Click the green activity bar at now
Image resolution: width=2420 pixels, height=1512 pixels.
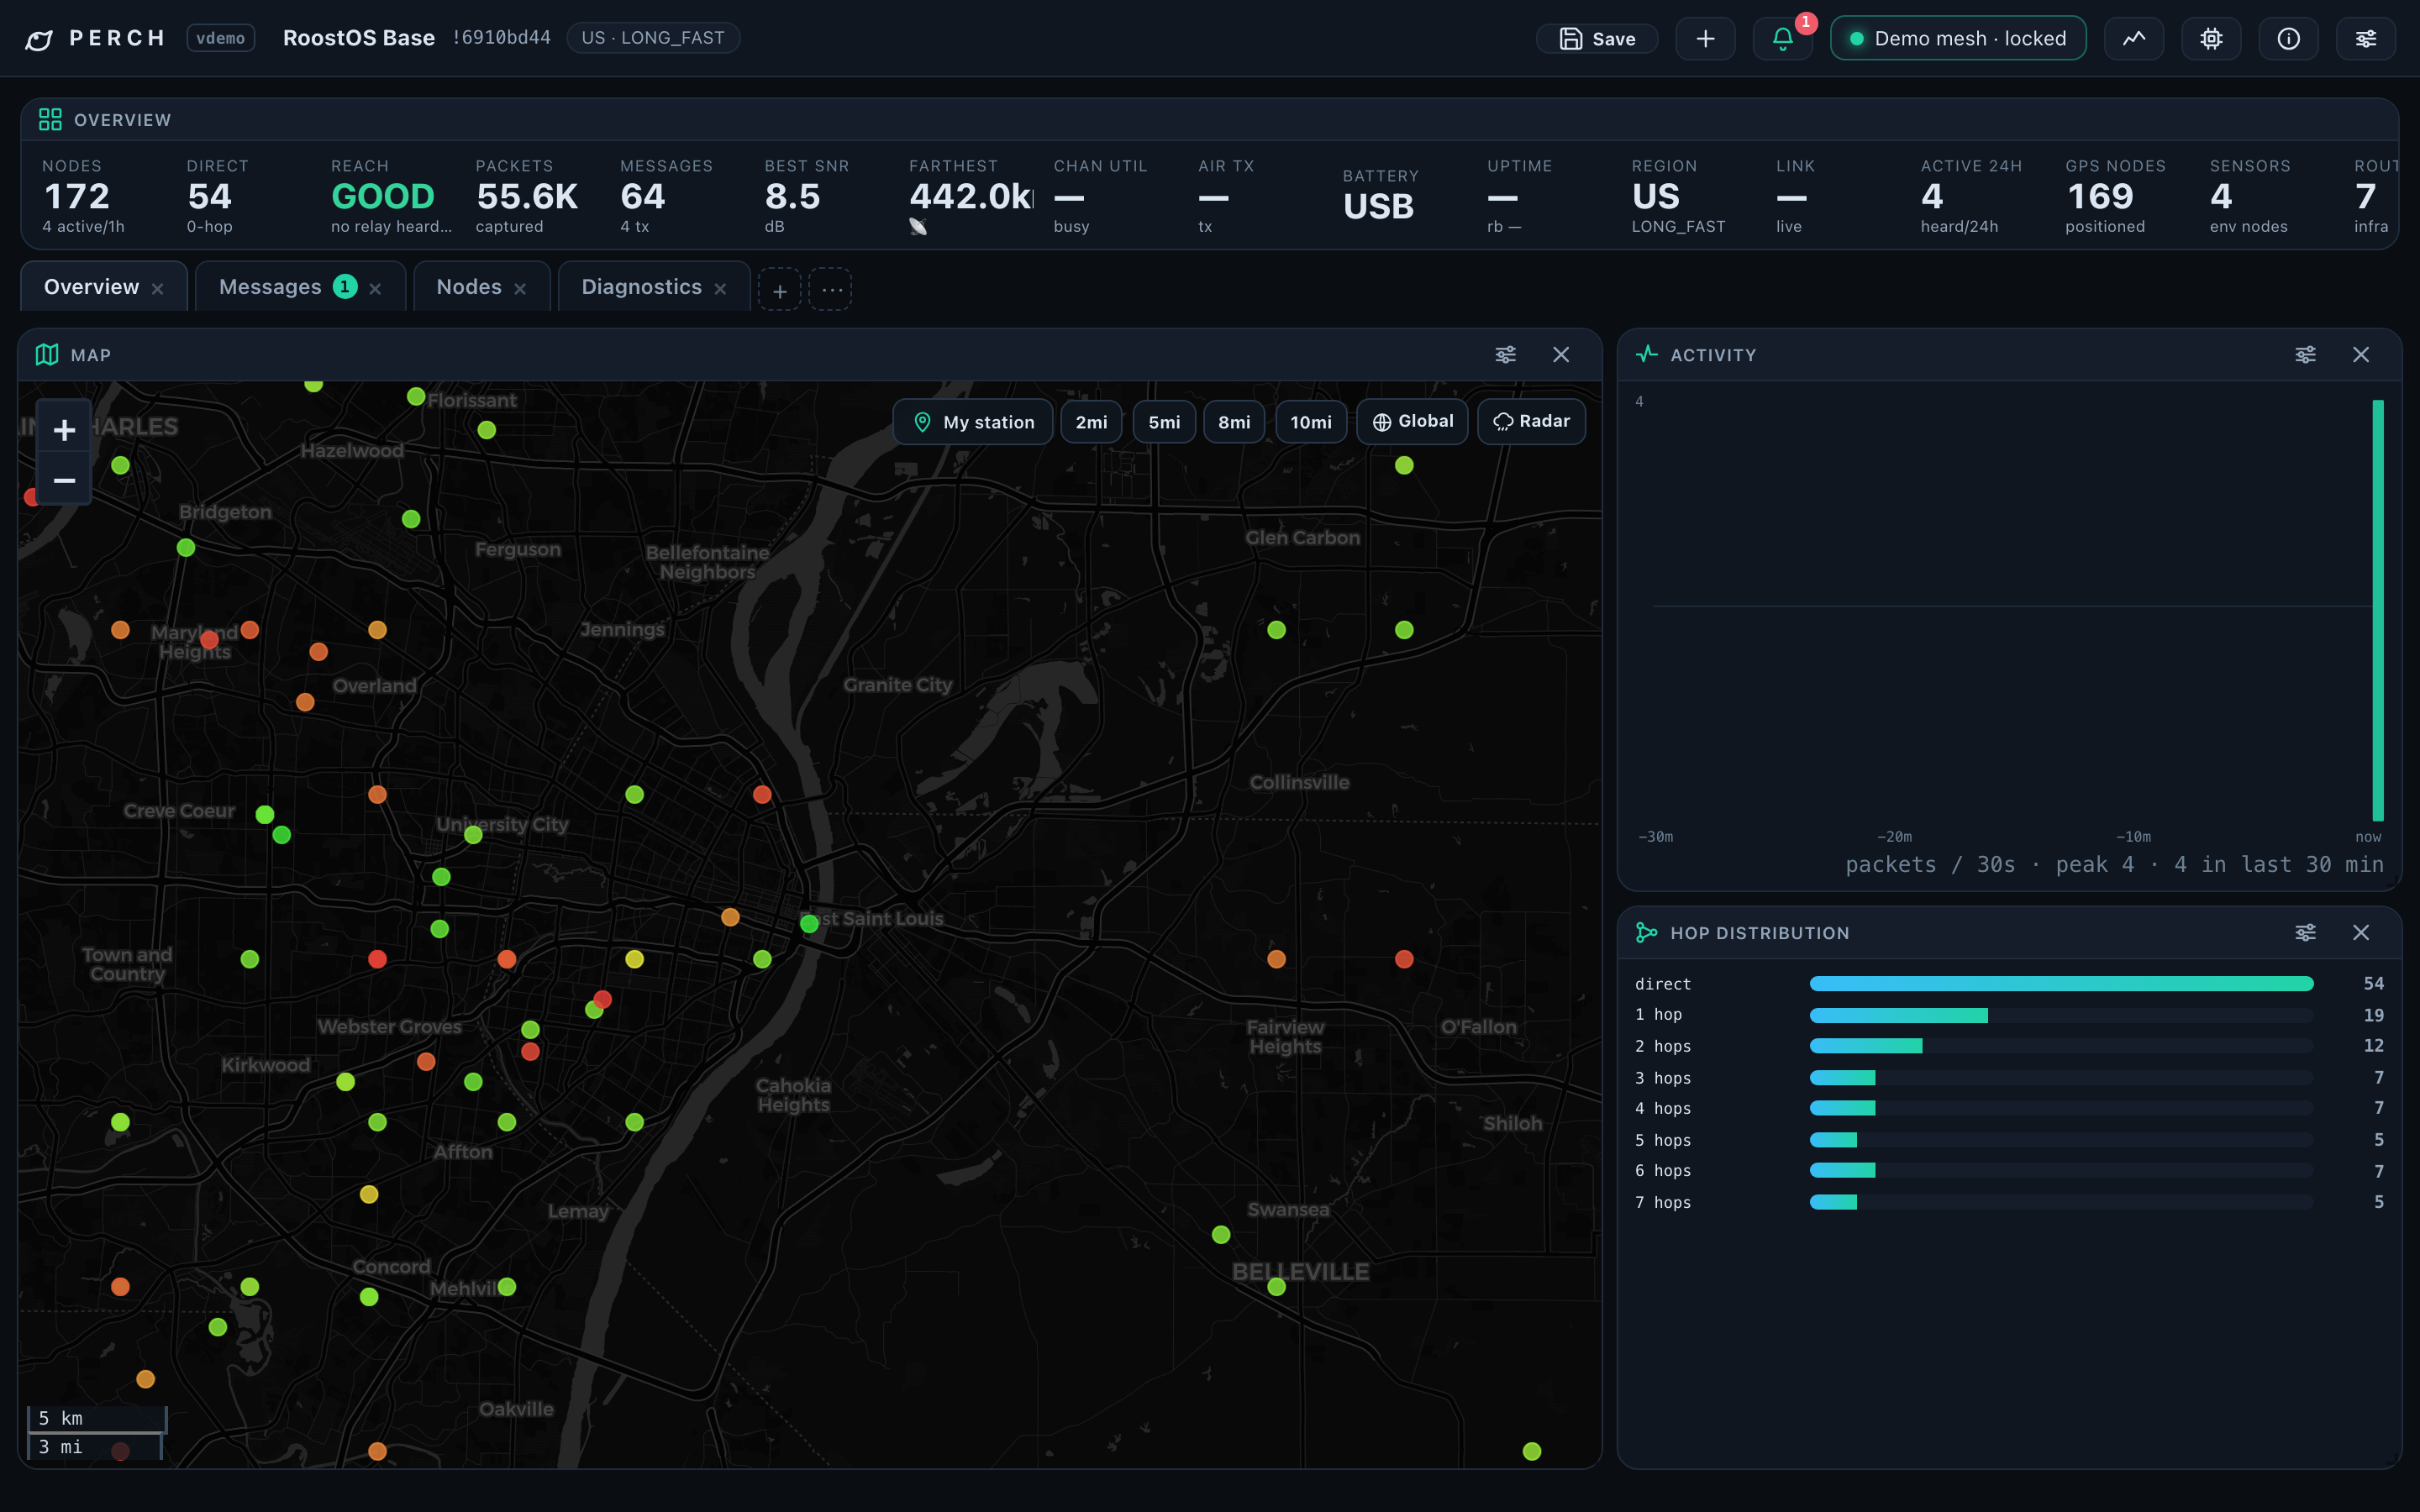coord(2378,610)
